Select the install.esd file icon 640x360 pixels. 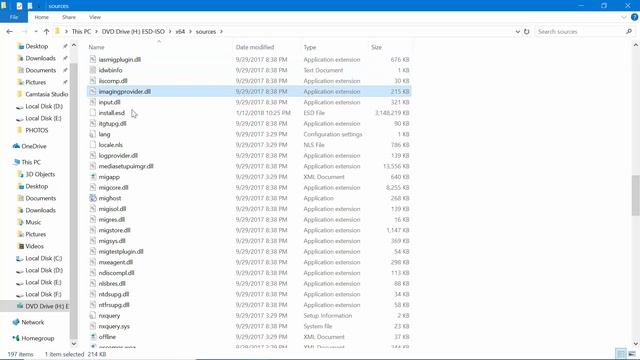coord(93,113)
